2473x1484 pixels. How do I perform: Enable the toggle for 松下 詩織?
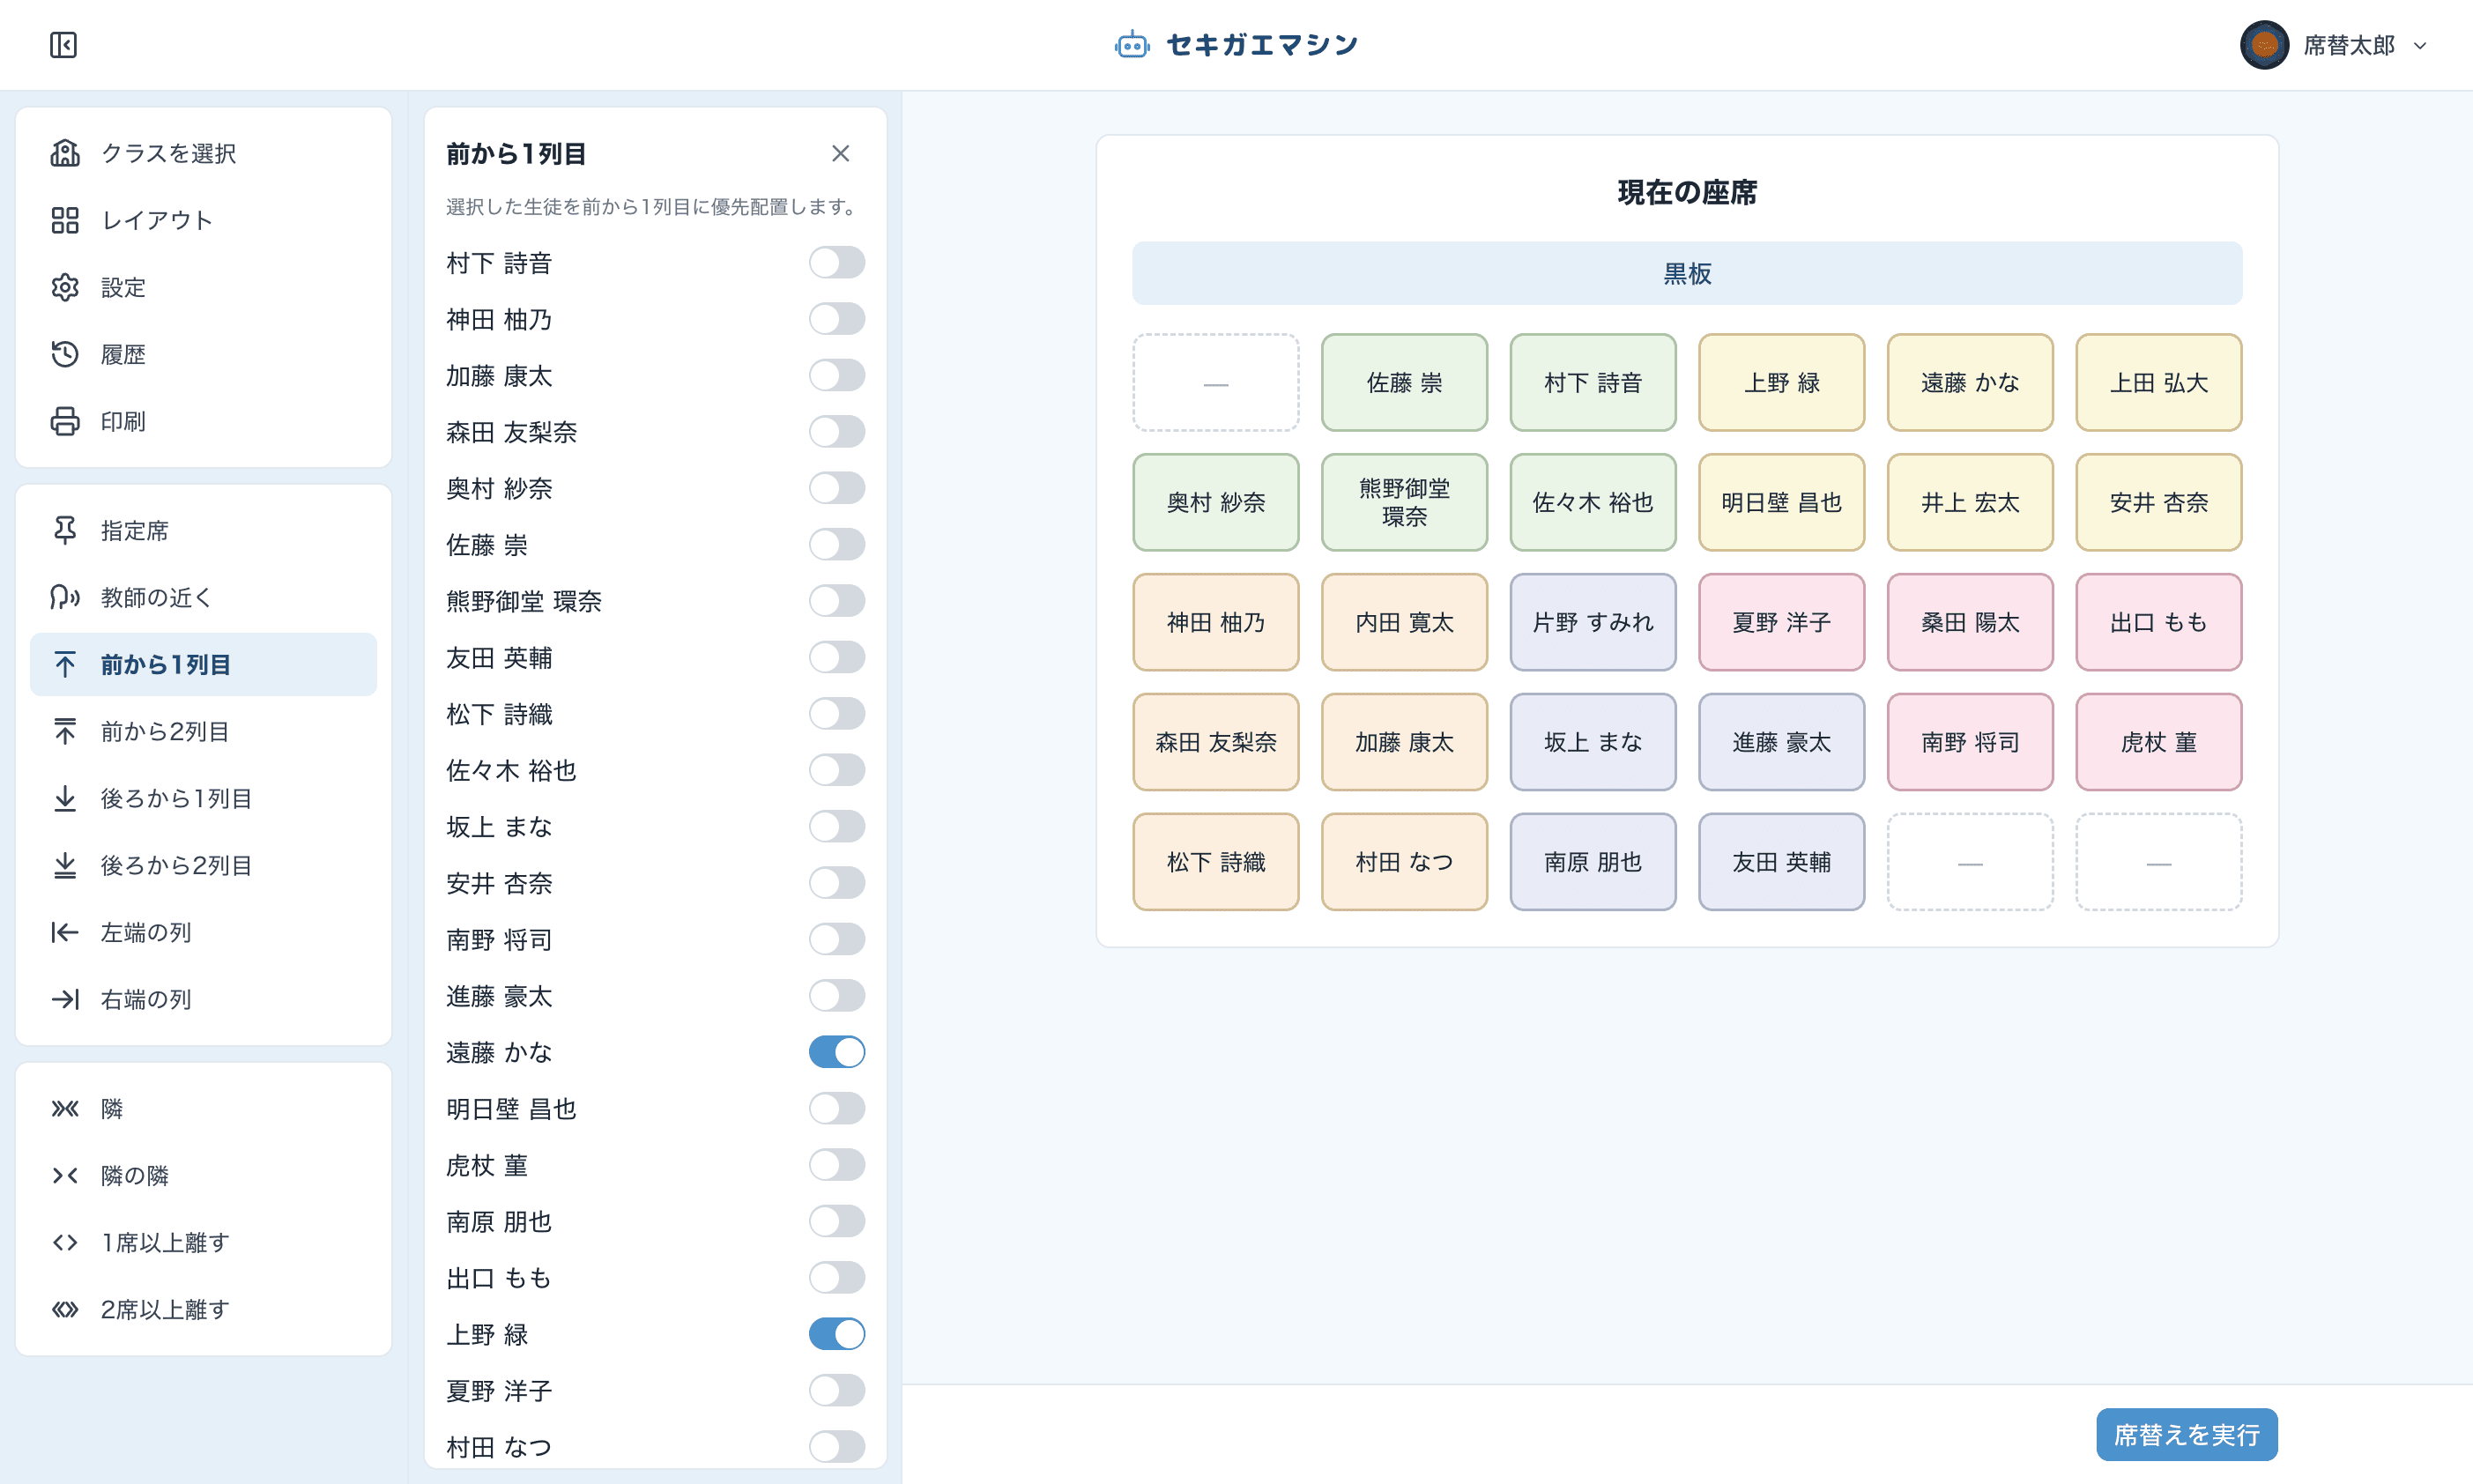837,714
